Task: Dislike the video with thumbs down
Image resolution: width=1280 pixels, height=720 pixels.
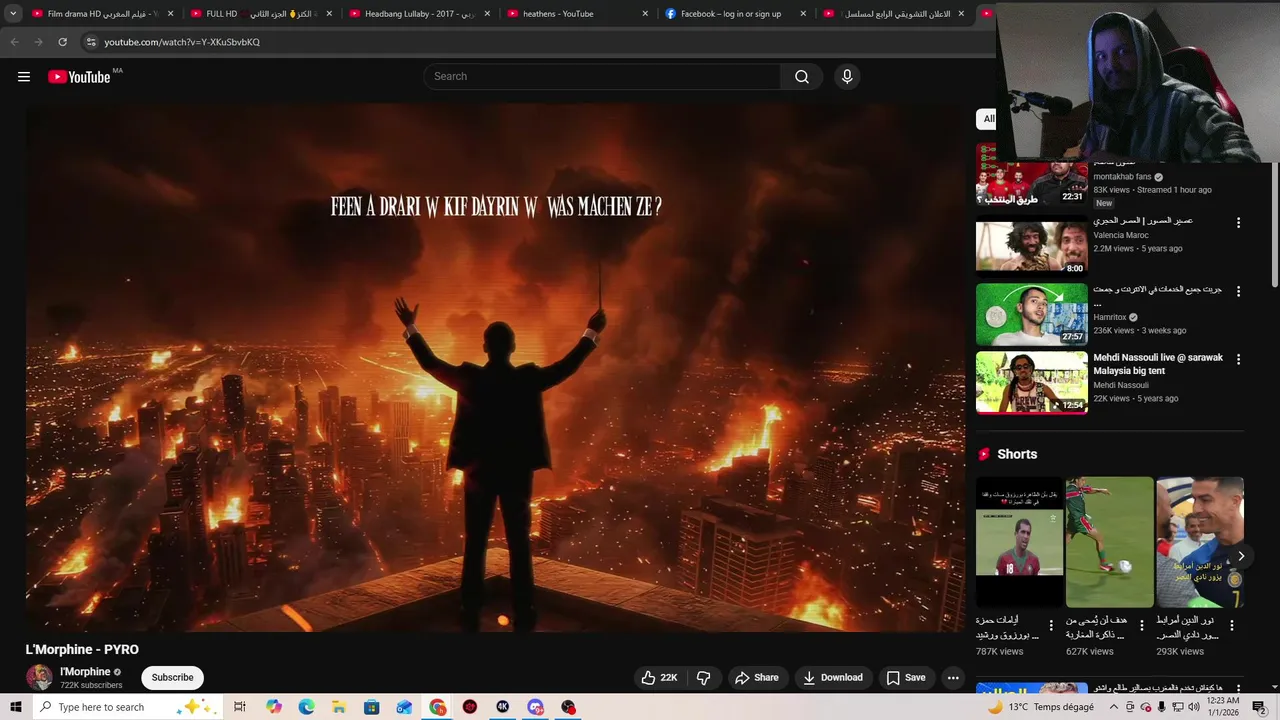Action: 704,678
